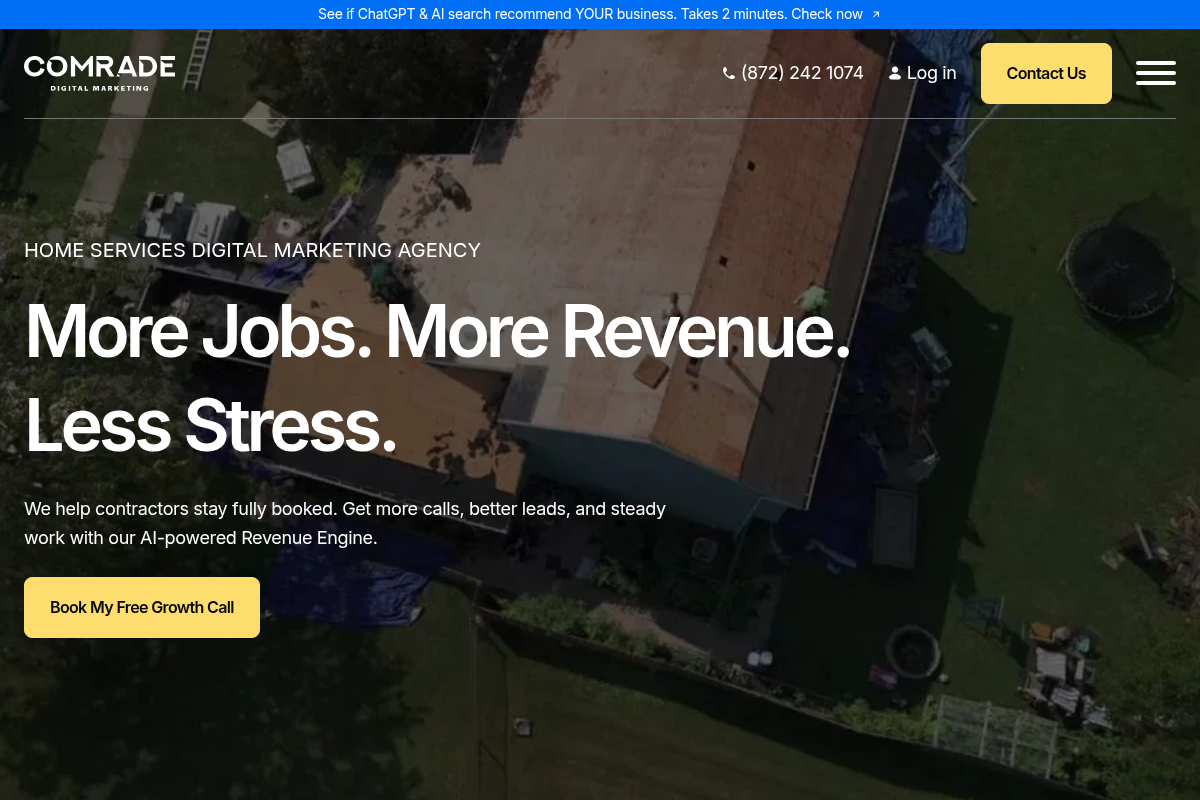Open the hamburger navigation menu

point(1155,73)
